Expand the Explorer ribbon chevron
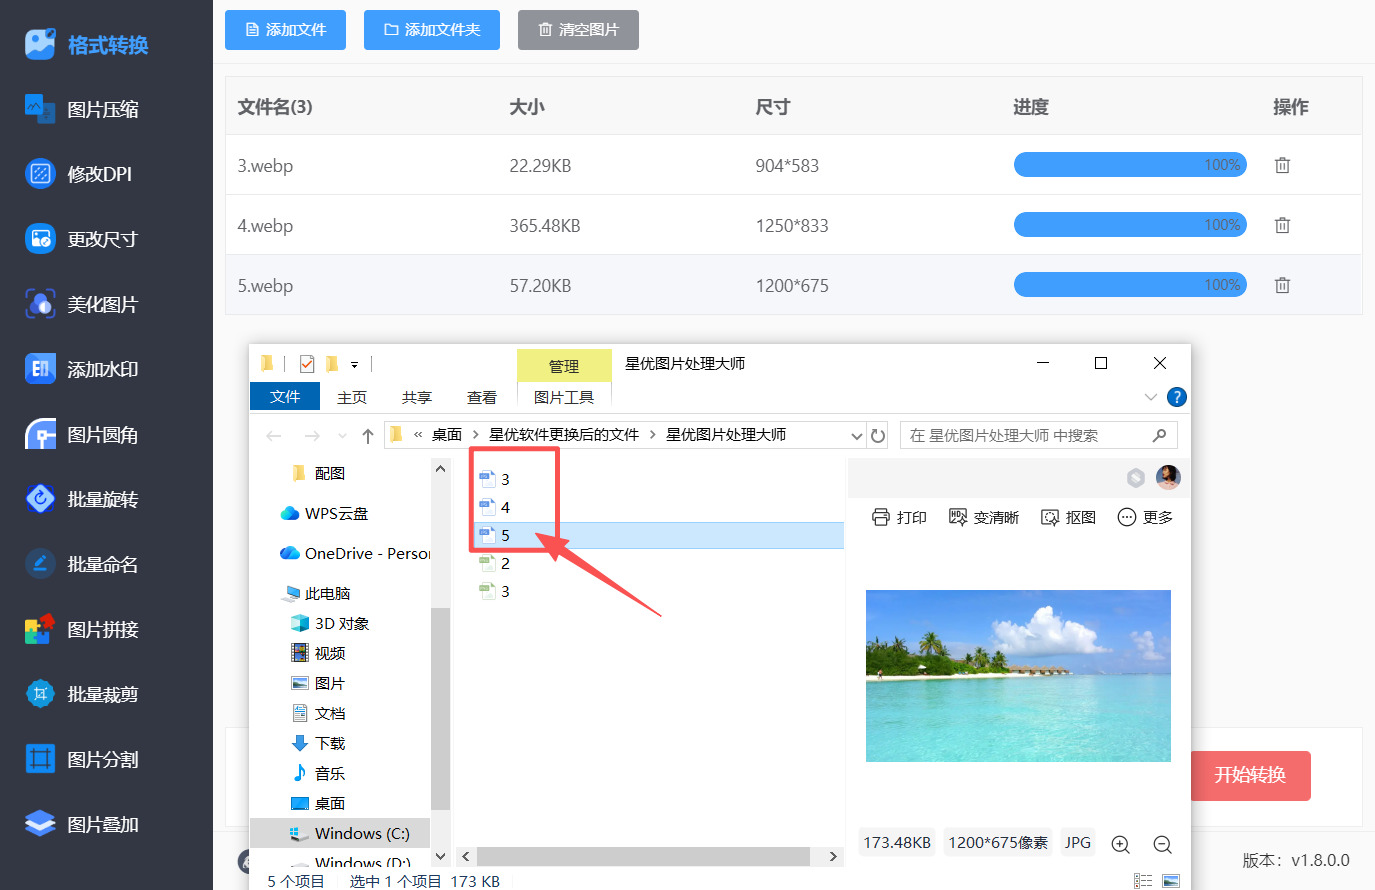The image size is (1375, 890). (x=1150, y=397)
